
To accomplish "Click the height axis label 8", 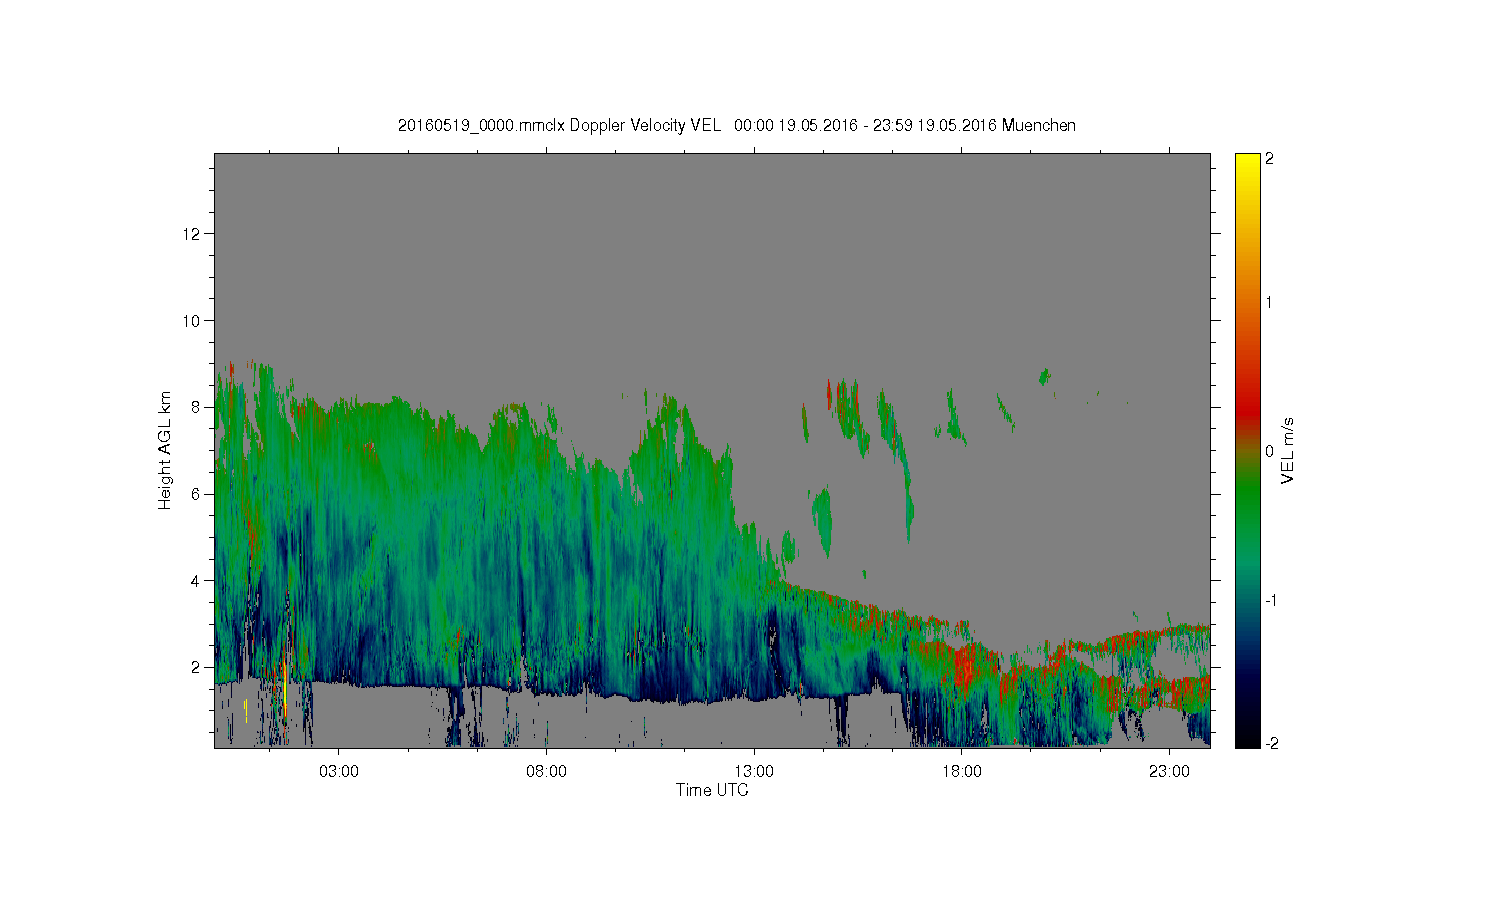I will coord(197,407).
